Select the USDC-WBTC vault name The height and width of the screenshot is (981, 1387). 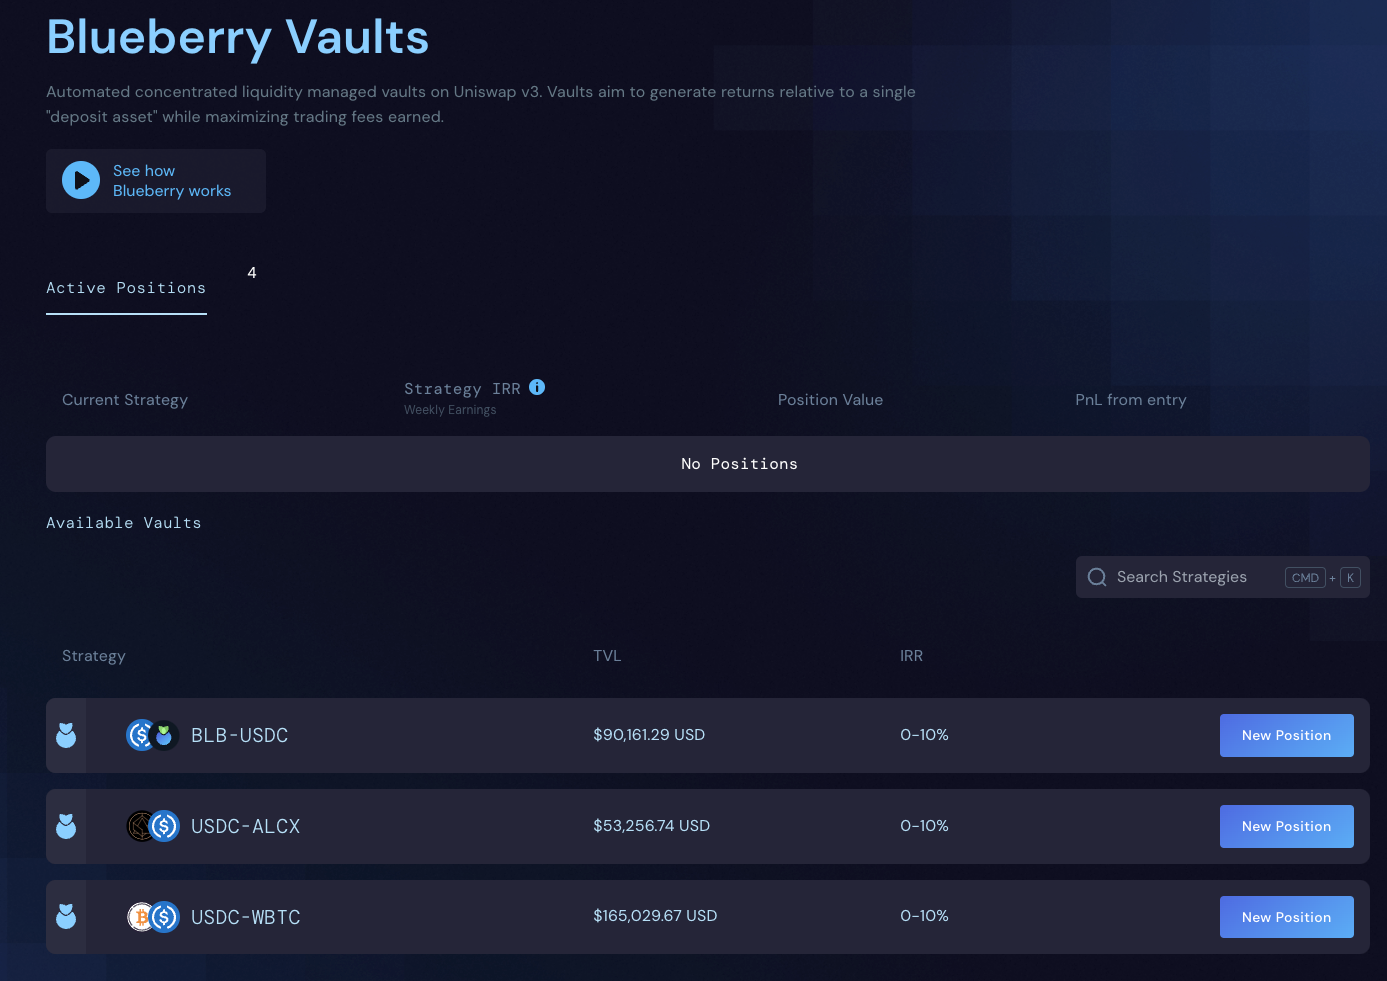click(x=246, y=917)
